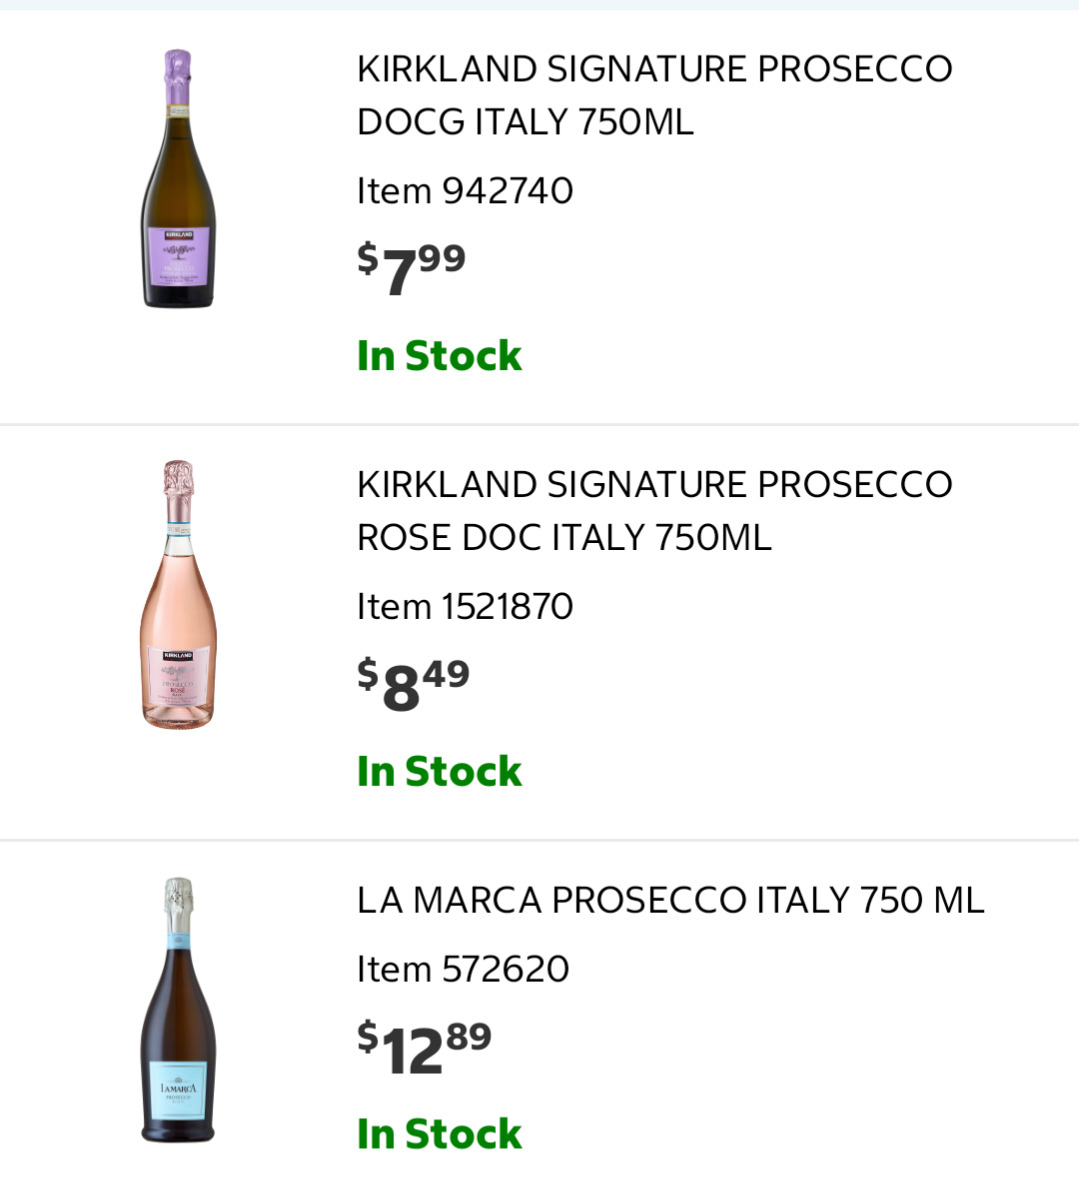The height and width of the screenshot is (1201, 1079).
Task: Tap the purple label on the DOCG bottle
Action: (x=178, y=255)
